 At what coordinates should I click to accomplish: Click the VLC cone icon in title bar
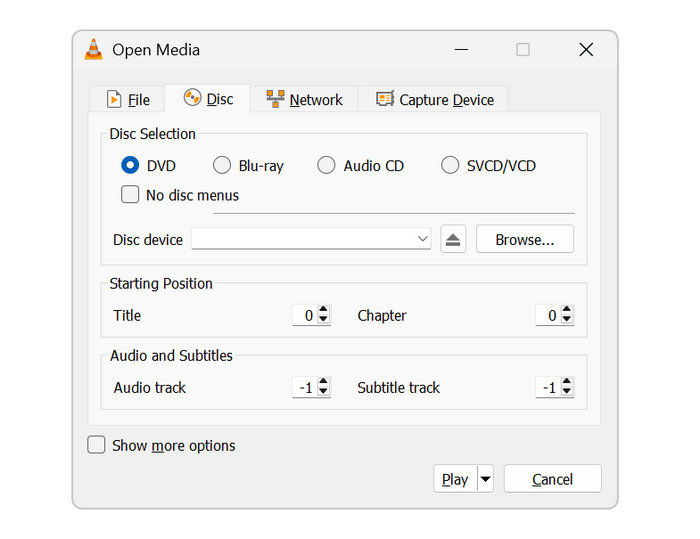pos(93,49)
